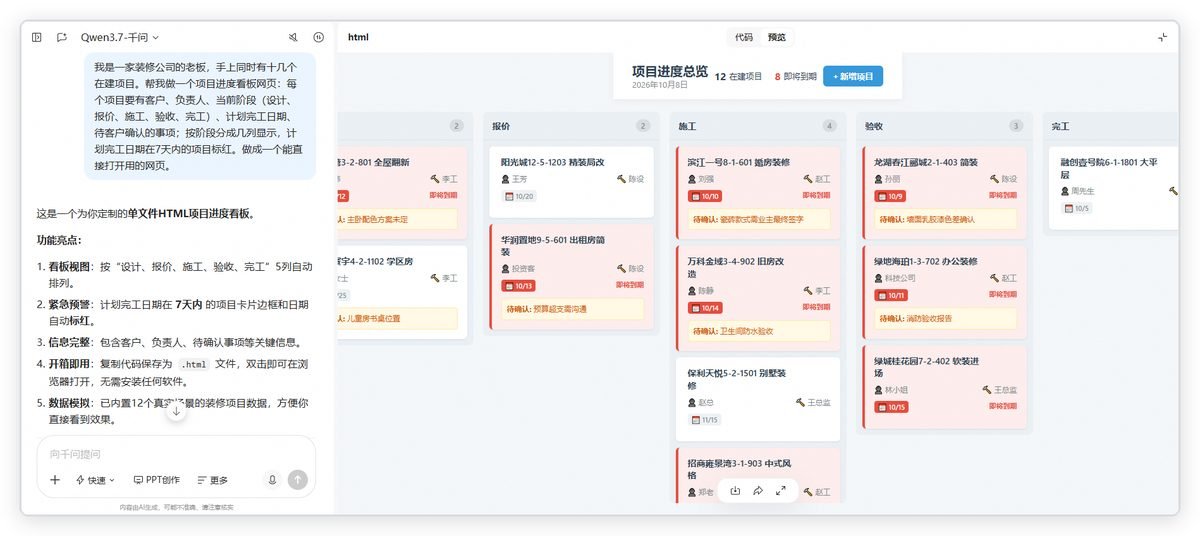This screenshot has width=1200, height=536.
Task: Expand the 快速 mode dropdown
Action: 96,480
